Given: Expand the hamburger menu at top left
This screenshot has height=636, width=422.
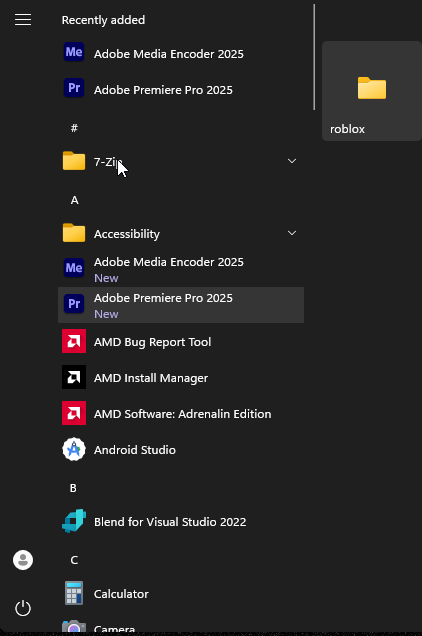Looking at the screenshot, I should [23, 19].
